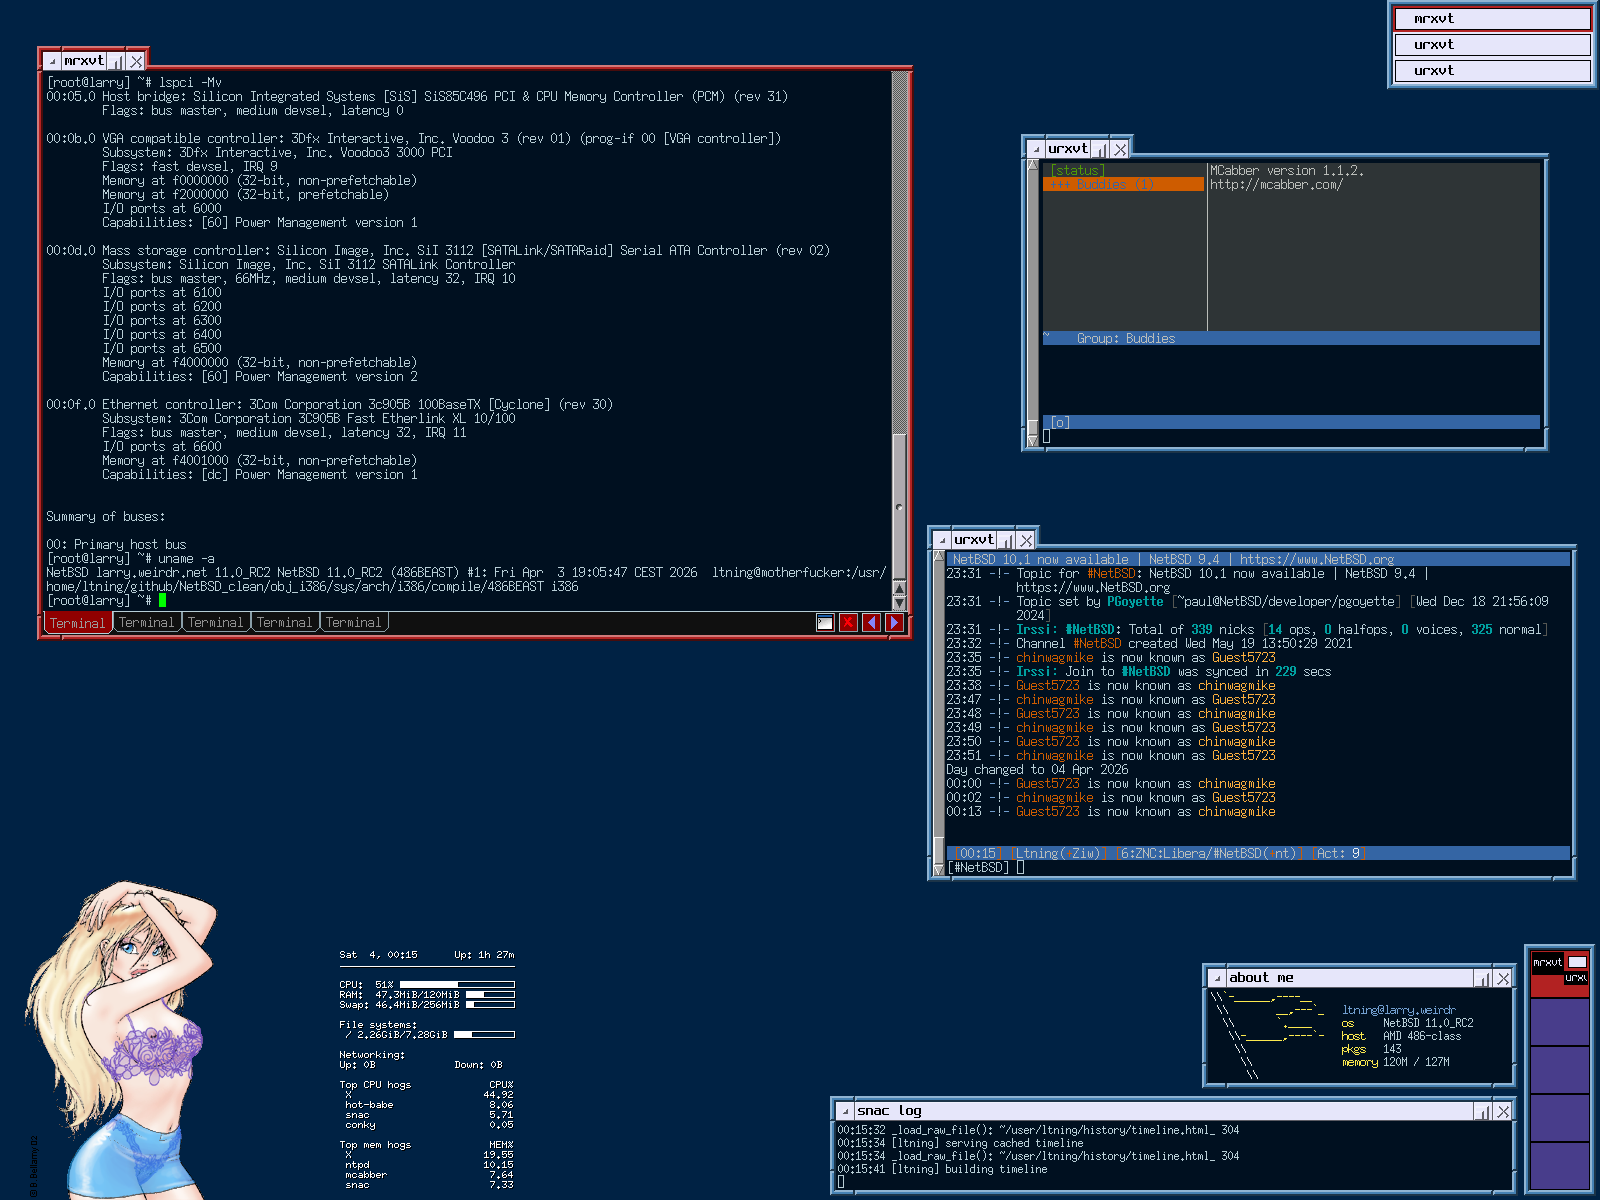Click mrxvt scrollbar up arrow
Screen dimensions: 1600x1200
click(899, 590)
